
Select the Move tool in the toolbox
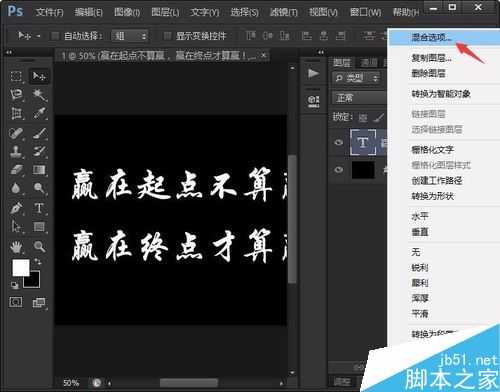(x=39, y=76)
